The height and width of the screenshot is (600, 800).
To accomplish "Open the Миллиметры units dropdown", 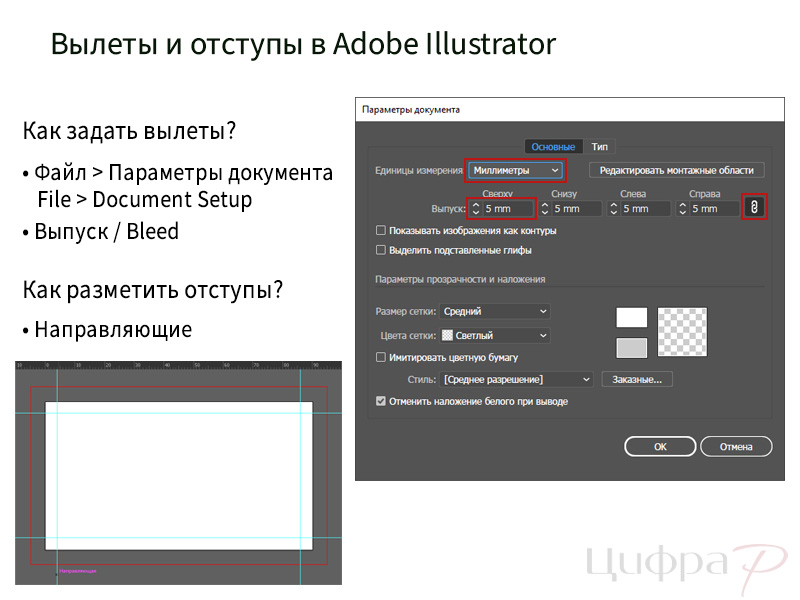I will pyautogui.click(x=515, y=170).
